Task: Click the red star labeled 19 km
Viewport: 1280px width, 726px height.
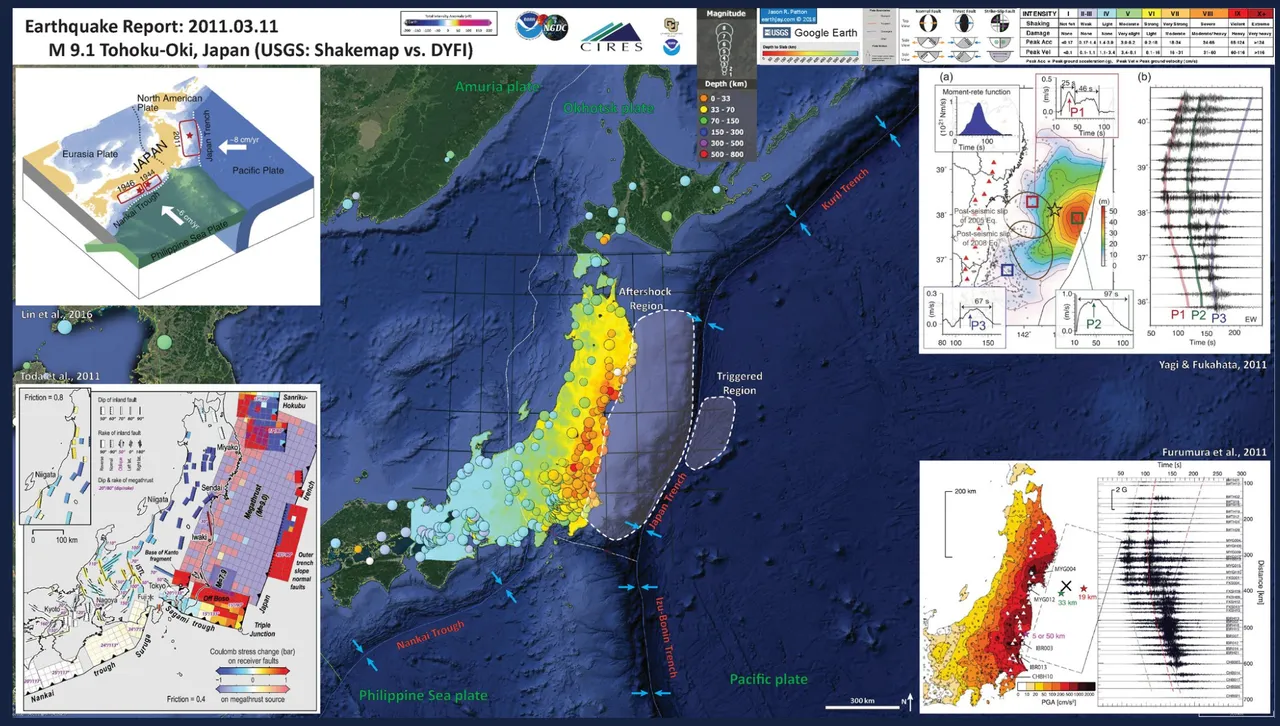Action: tap(1084, 588)
